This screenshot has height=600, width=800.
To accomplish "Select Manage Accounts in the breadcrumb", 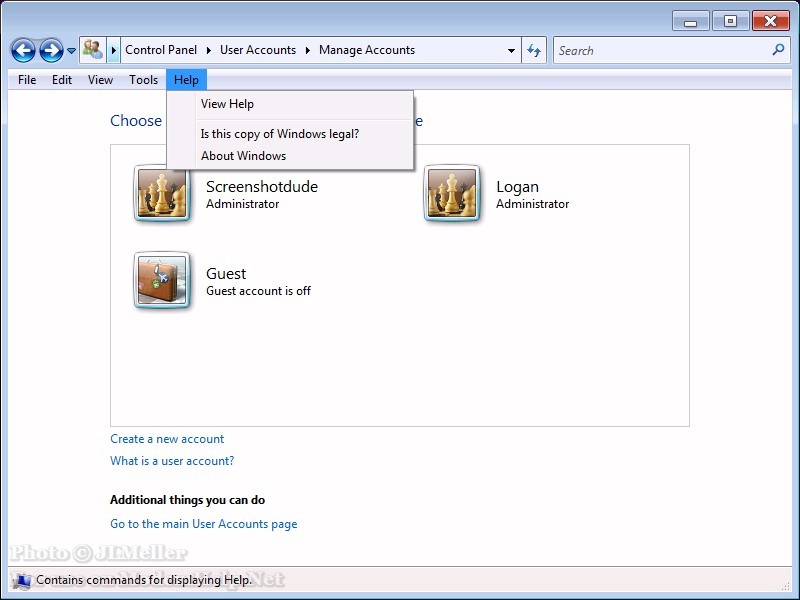I will [x=367, y=50].
